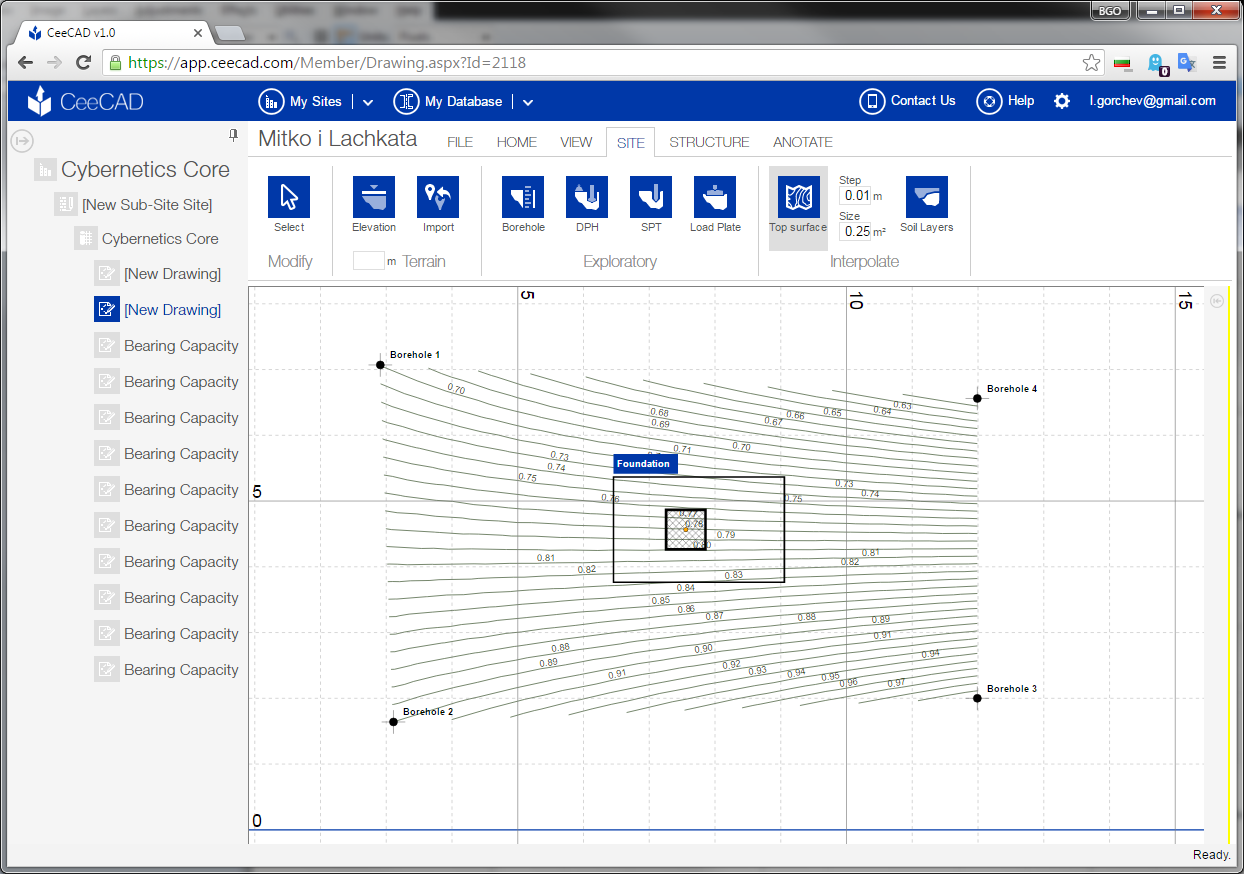Open the Import terrain tool
The width and height of the screenshot is (1244, 874).
pyautogui.click(x=438, y=197)
